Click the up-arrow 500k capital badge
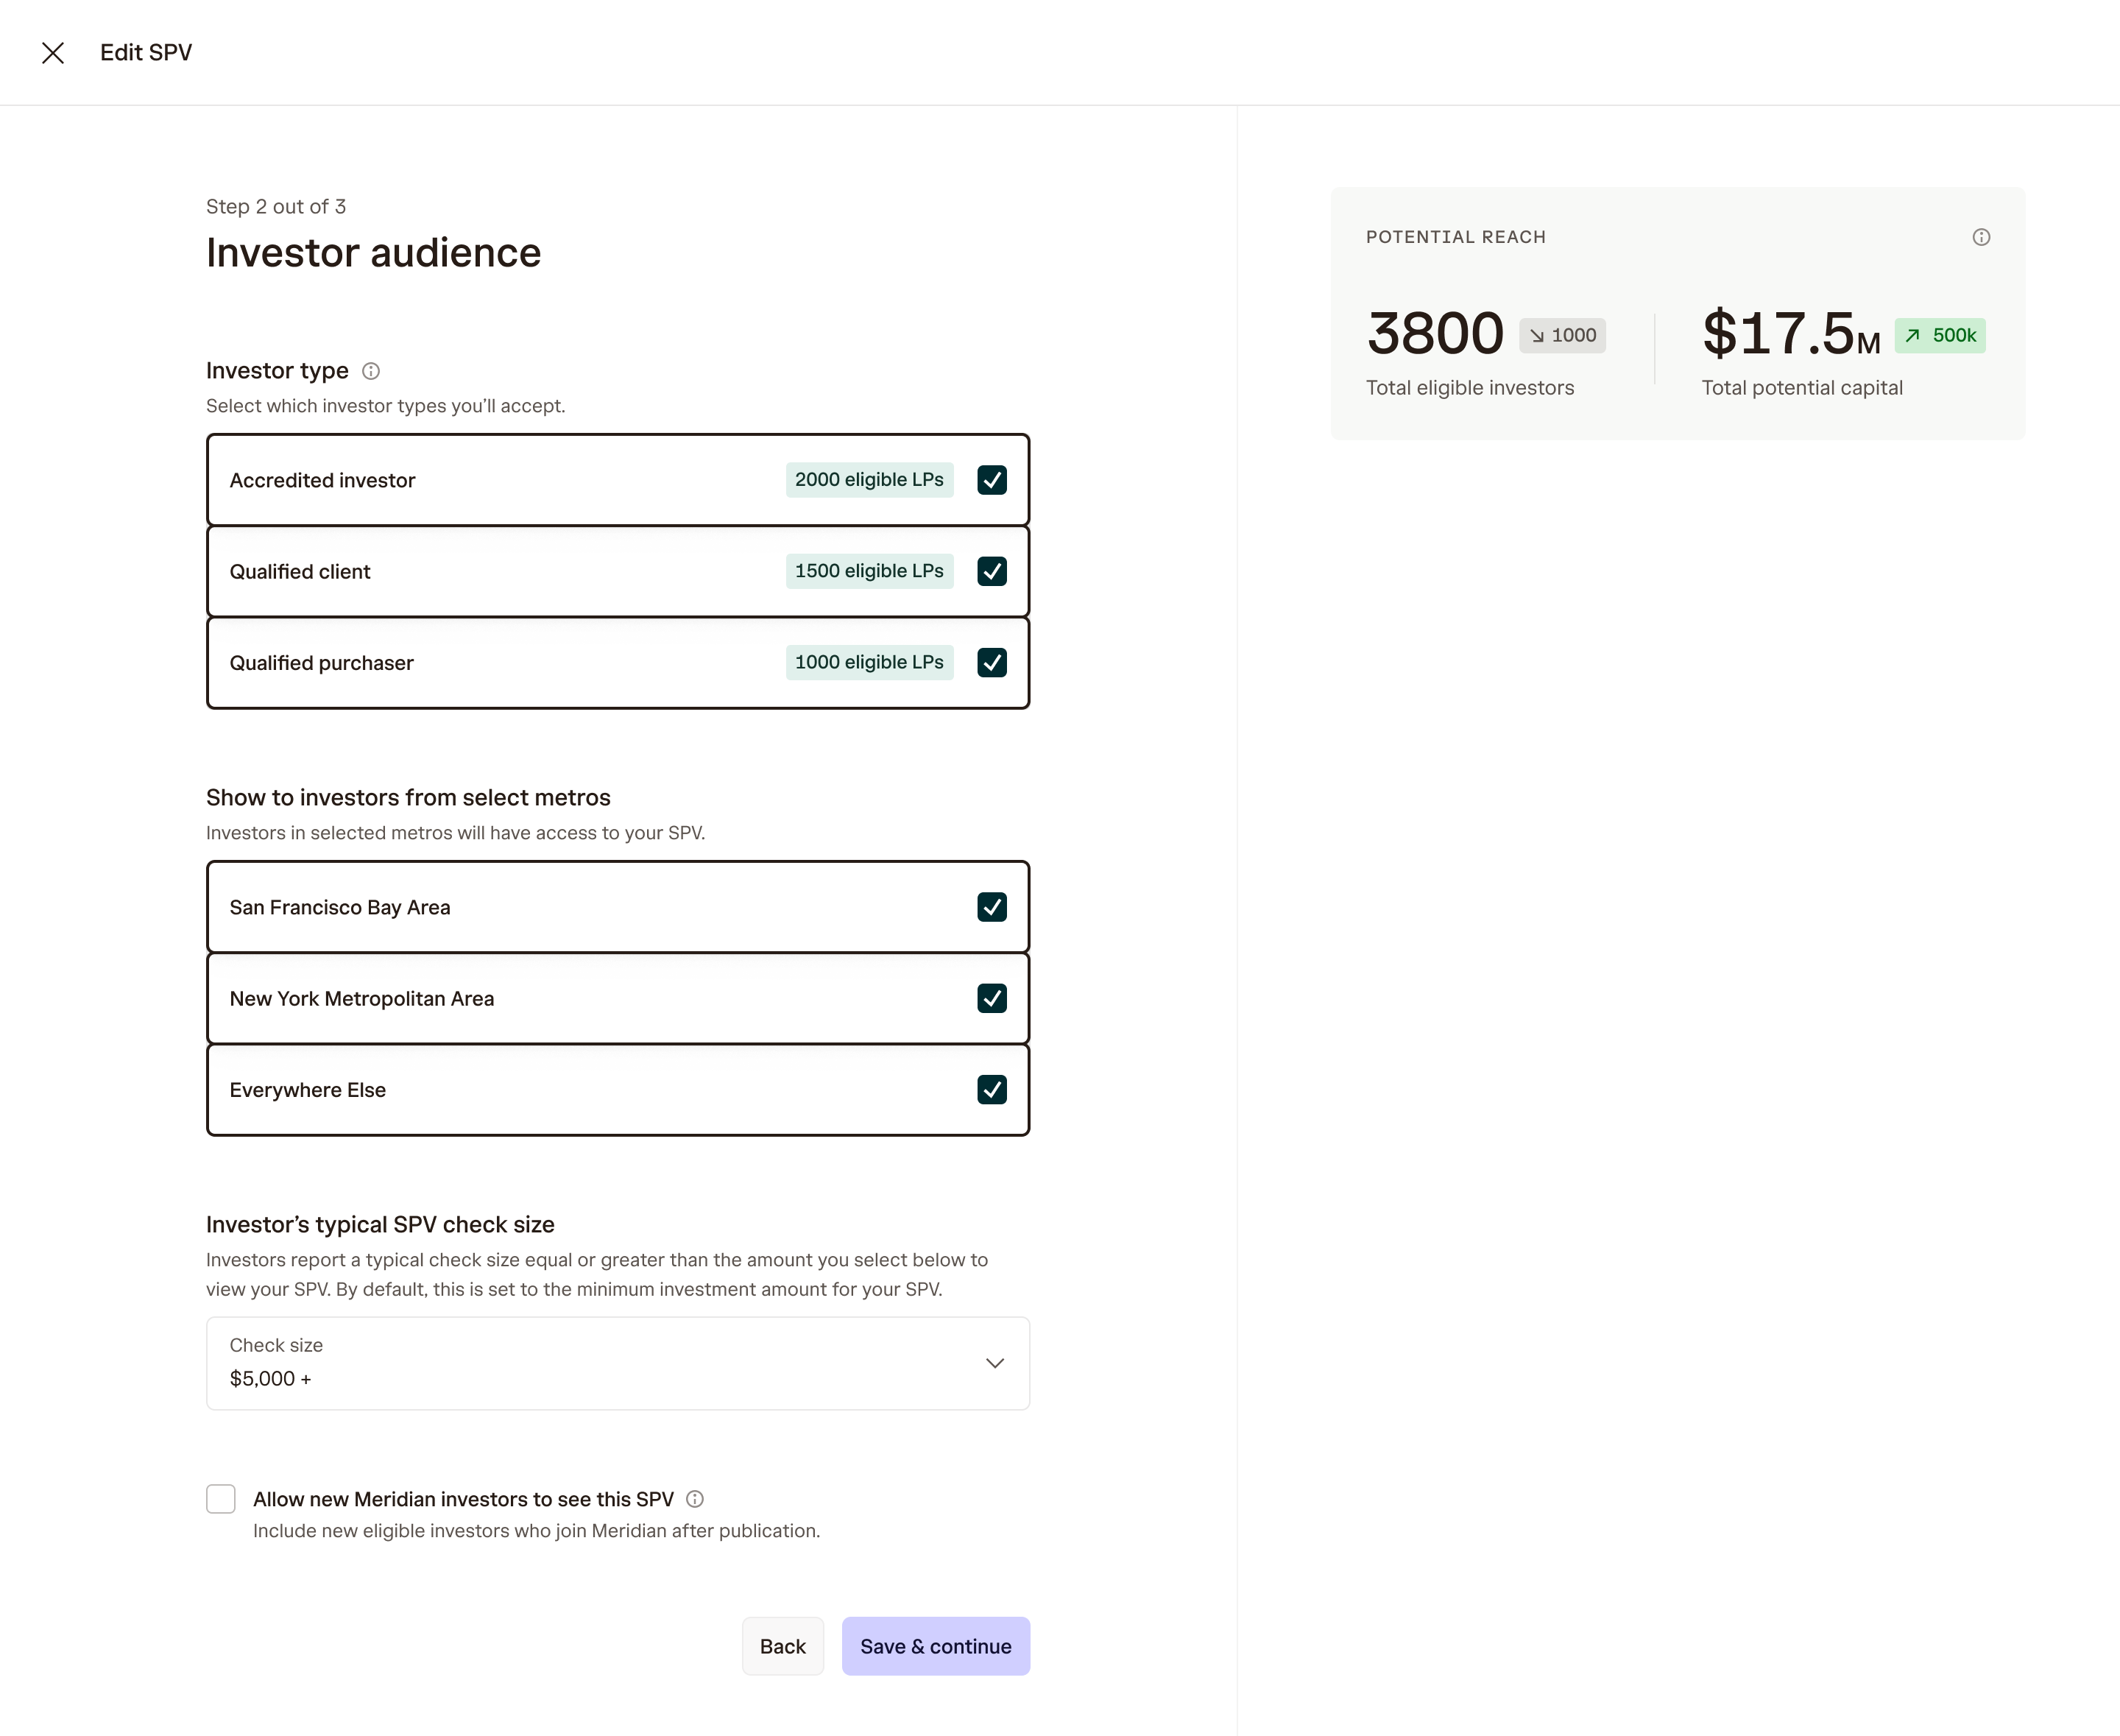2120x1736 pixels. coord(1940,336)
